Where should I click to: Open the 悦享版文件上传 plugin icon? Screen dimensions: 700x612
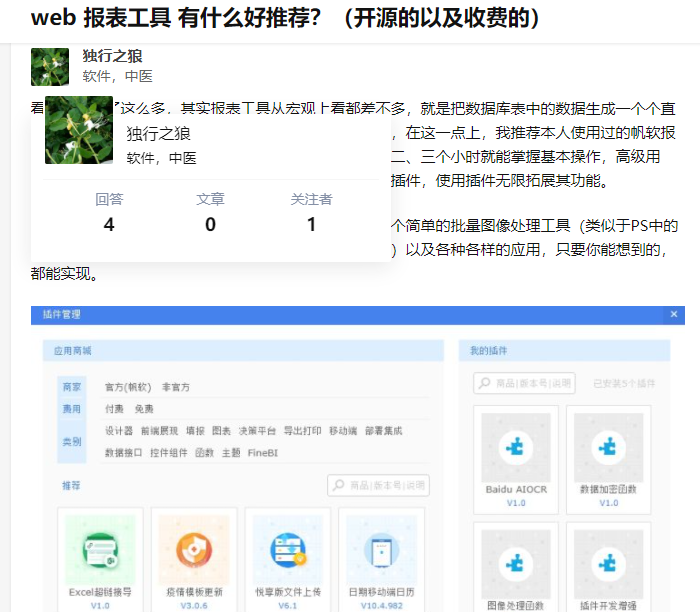288,550
